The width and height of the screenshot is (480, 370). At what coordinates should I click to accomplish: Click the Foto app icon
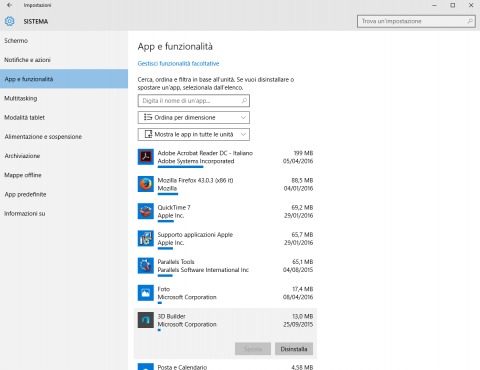point(146,293)
